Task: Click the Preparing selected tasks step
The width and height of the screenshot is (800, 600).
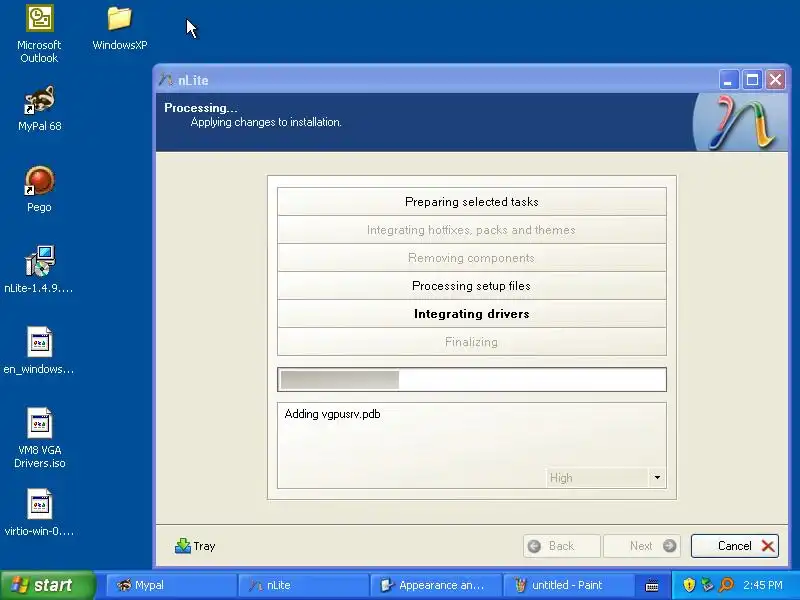Action: [x=472, y=202]
